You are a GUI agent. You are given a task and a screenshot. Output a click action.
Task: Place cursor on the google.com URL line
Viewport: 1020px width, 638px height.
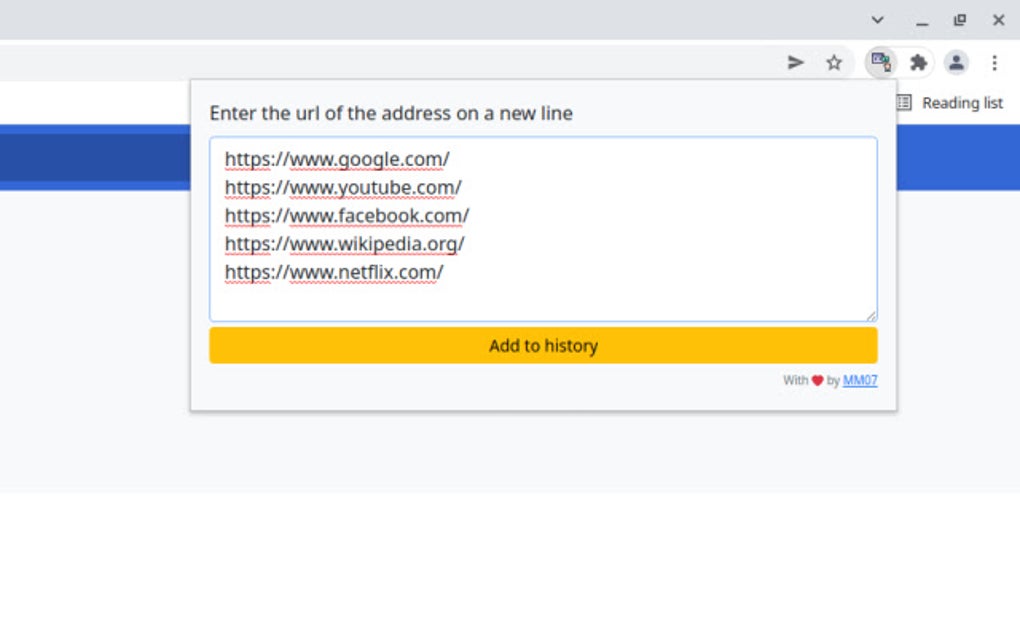click(335, 159)
